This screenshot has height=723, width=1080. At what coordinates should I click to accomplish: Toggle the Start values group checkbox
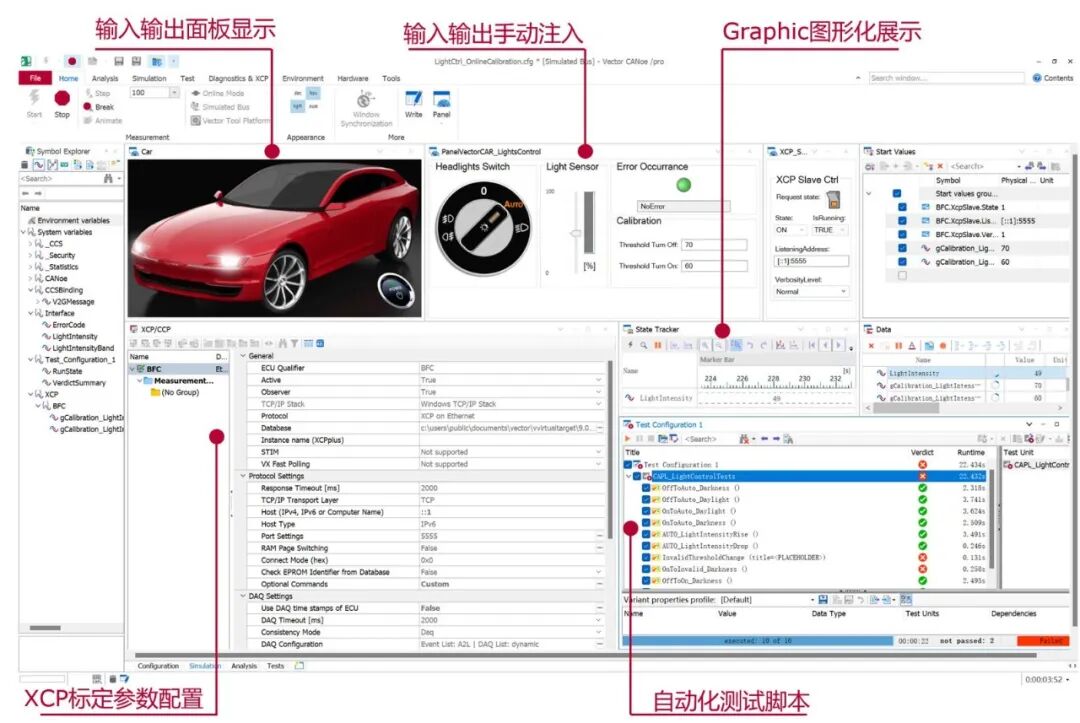pos(897,194)
